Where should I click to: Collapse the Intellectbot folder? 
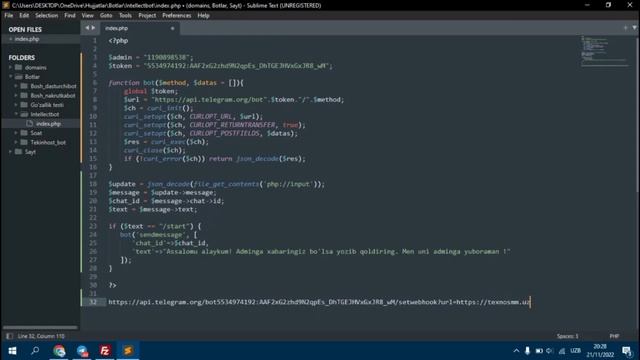click(x=16, y=114)
